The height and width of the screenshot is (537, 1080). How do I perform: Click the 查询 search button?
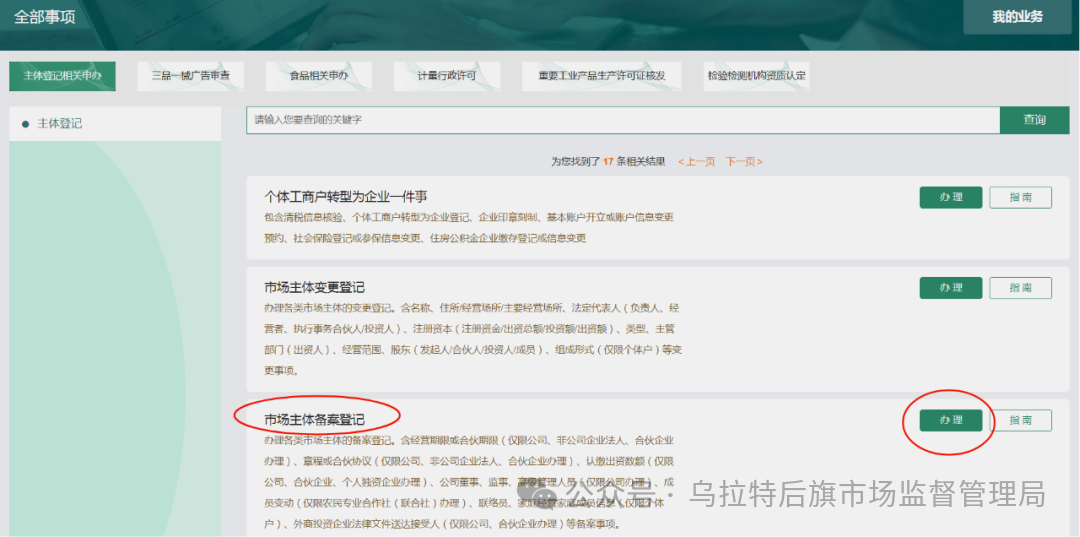pos(1035,120)
